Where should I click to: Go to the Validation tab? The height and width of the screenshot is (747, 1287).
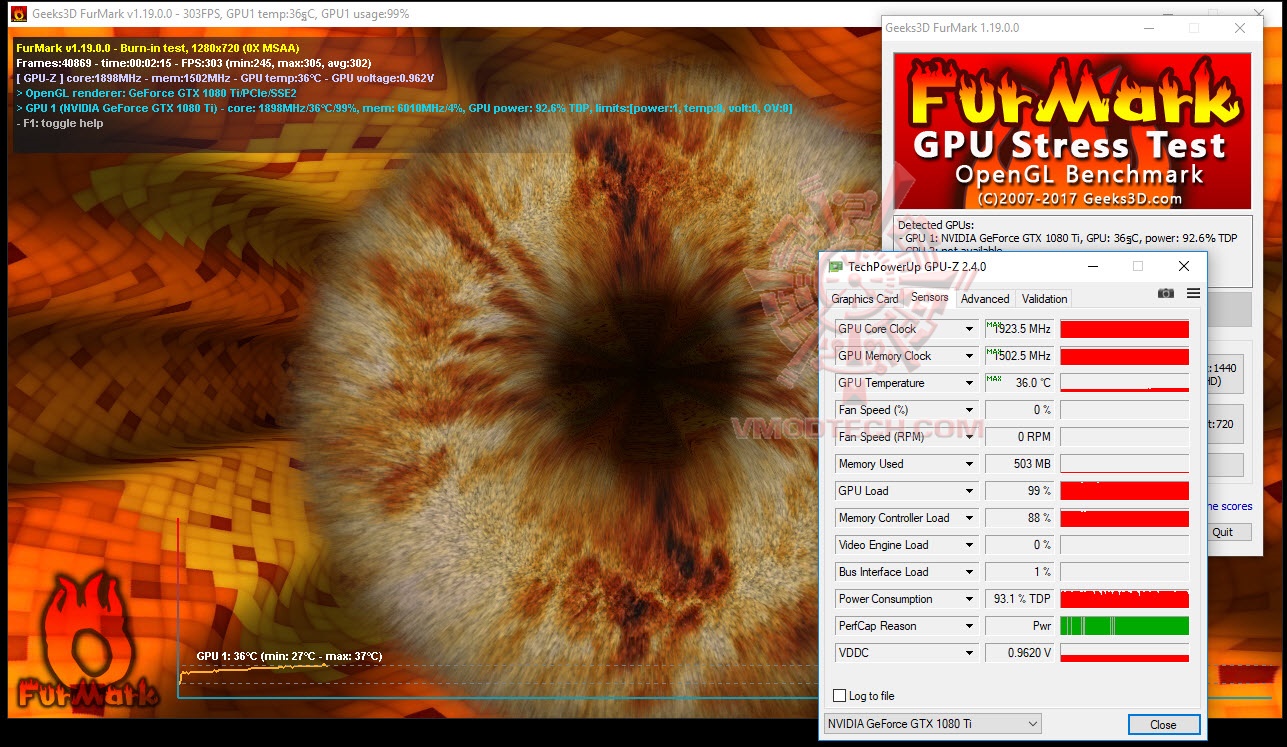pos(1044,299)
